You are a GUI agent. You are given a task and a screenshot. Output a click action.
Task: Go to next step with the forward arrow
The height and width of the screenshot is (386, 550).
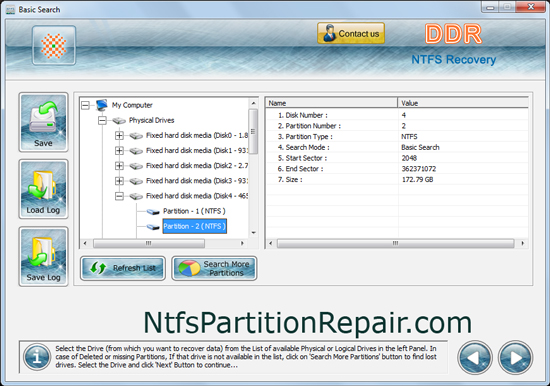tap(516, 358)
